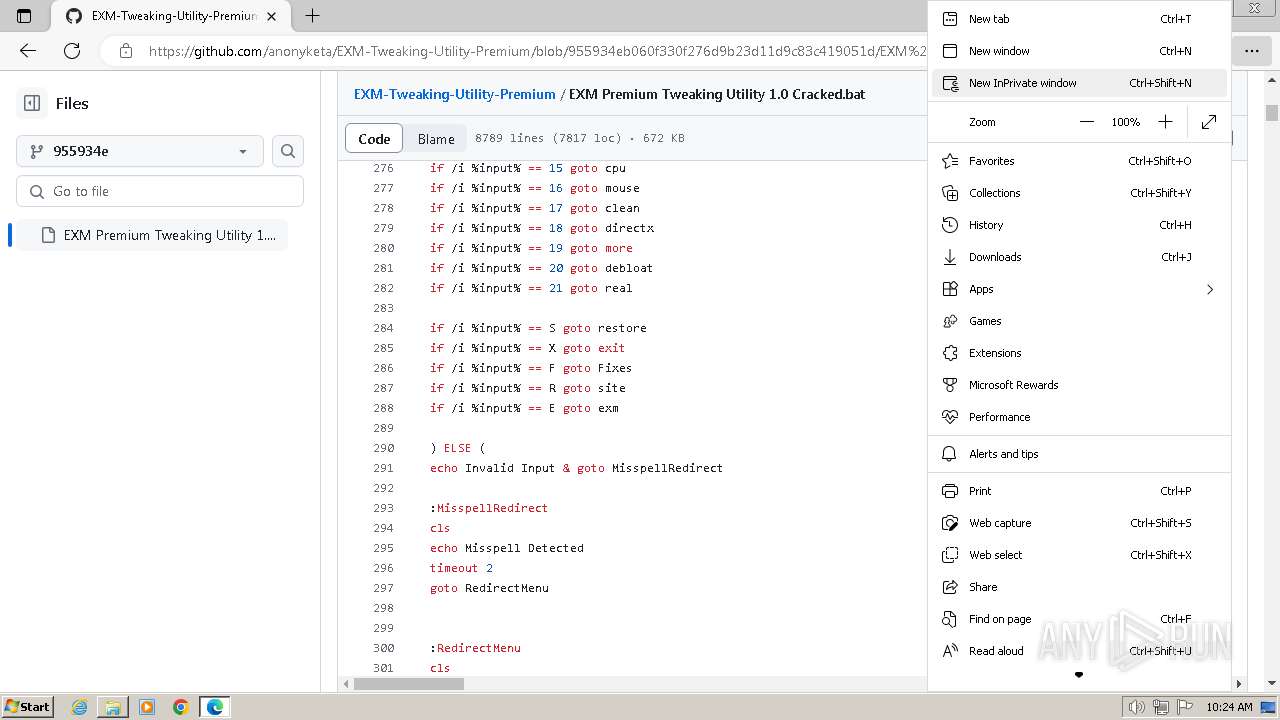Select Share from menu
The image size is (1280, 720).
coord(1079,587)
